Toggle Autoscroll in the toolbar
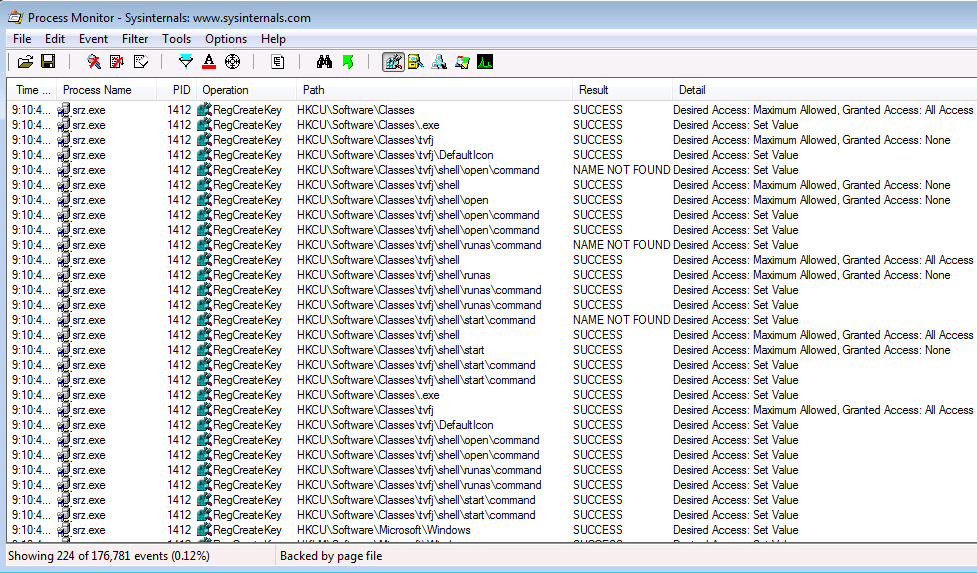 117,62
